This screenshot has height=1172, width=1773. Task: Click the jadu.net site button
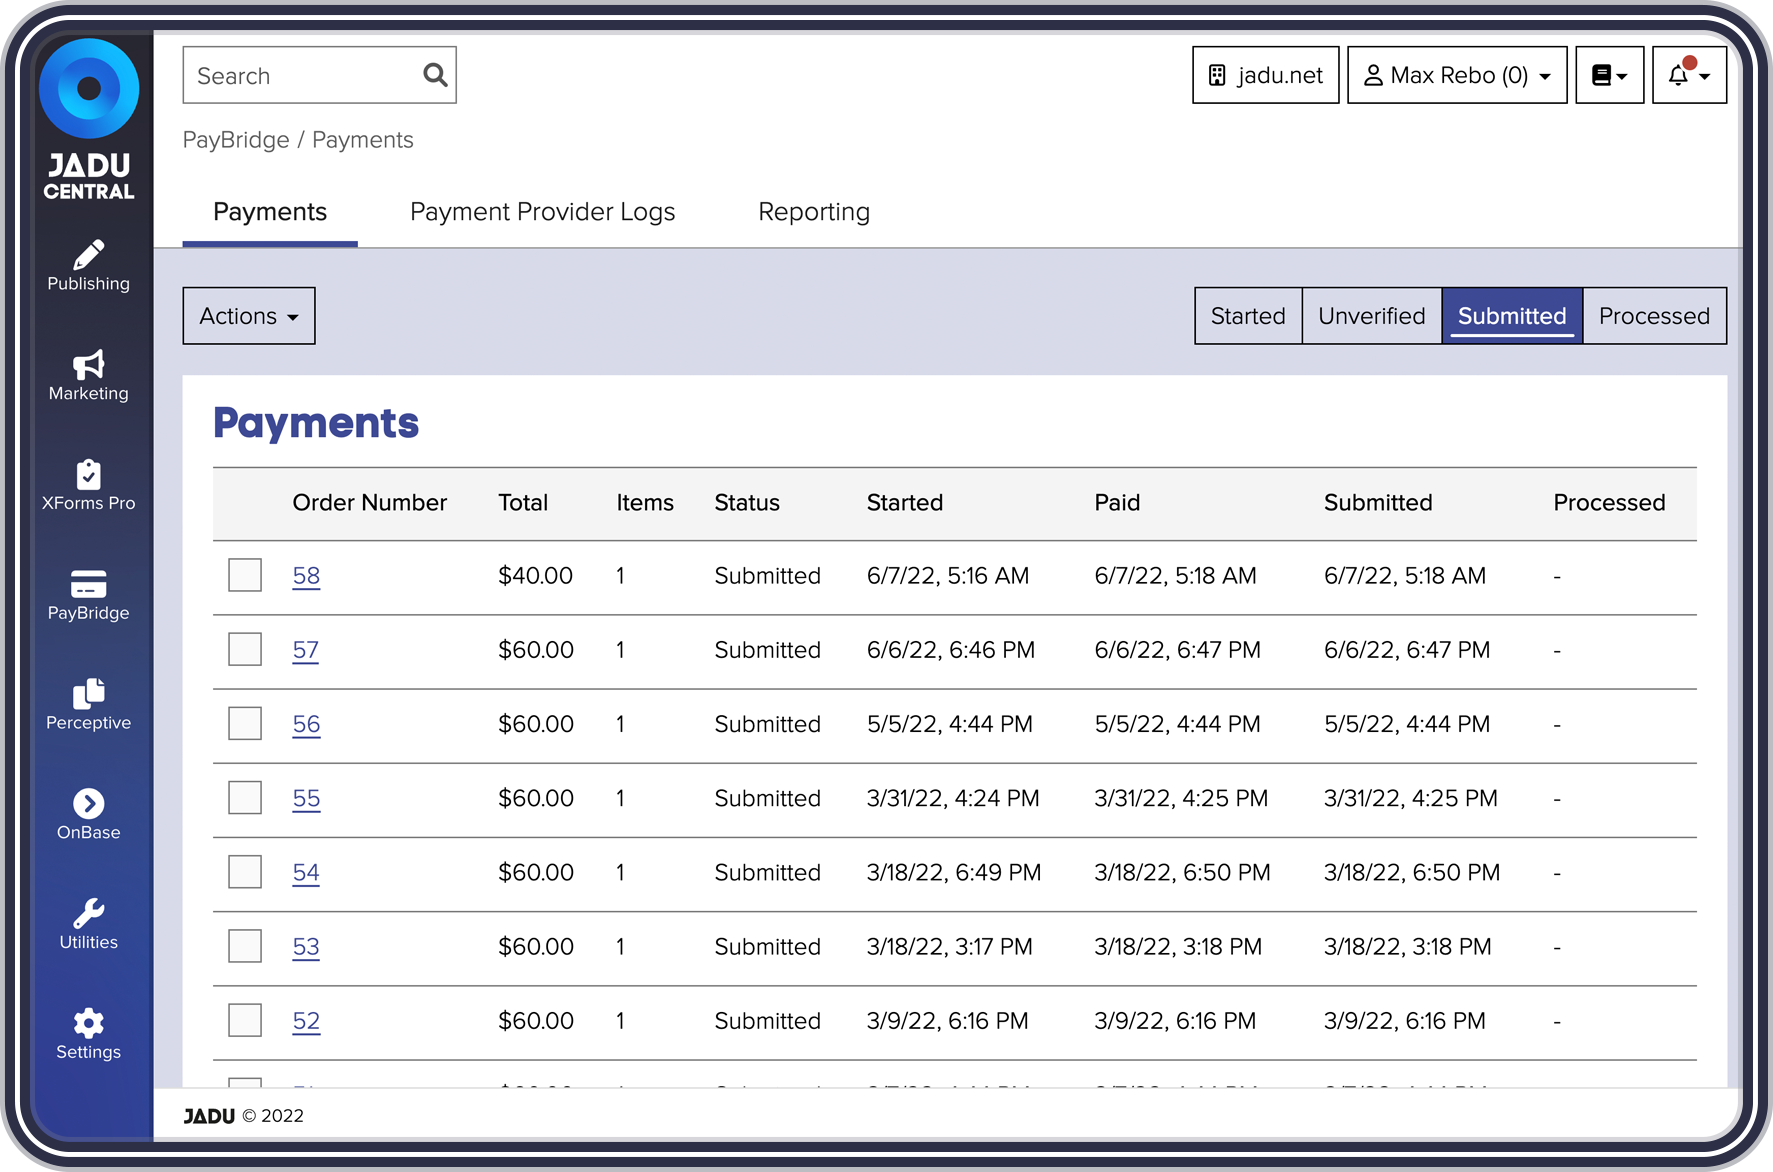1266,75
